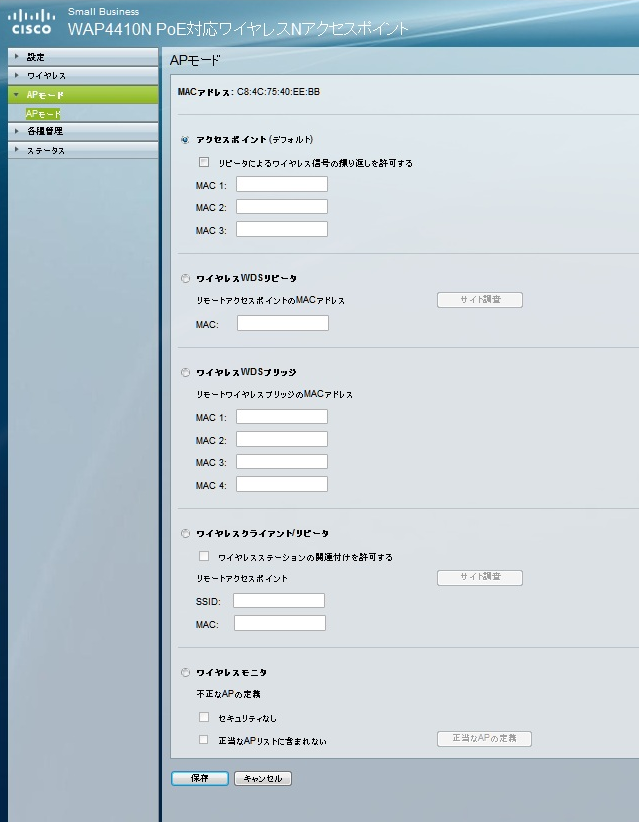The height and width of the screenshot is (822, 639).
Task: Focus the MAC 3 field under アクセスポイント
Action: point(281,229)
